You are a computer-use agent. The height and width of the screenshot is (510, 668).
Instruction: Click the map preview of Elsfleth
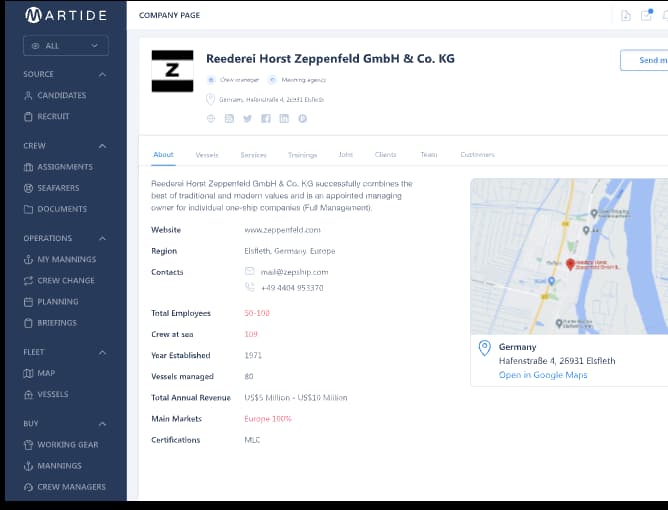coord(569,256)
